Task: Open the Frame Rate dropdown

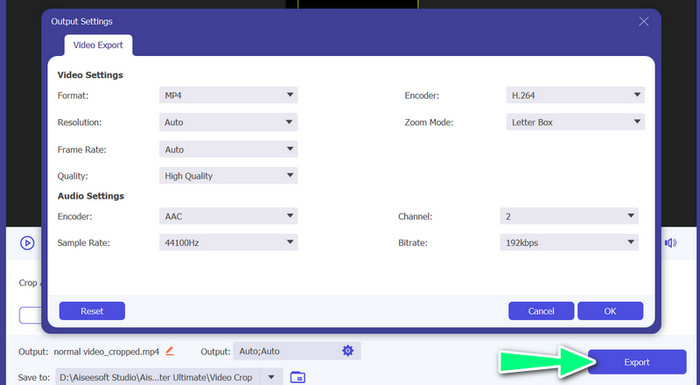Action: pyautogui.click(x=228, y=149)
